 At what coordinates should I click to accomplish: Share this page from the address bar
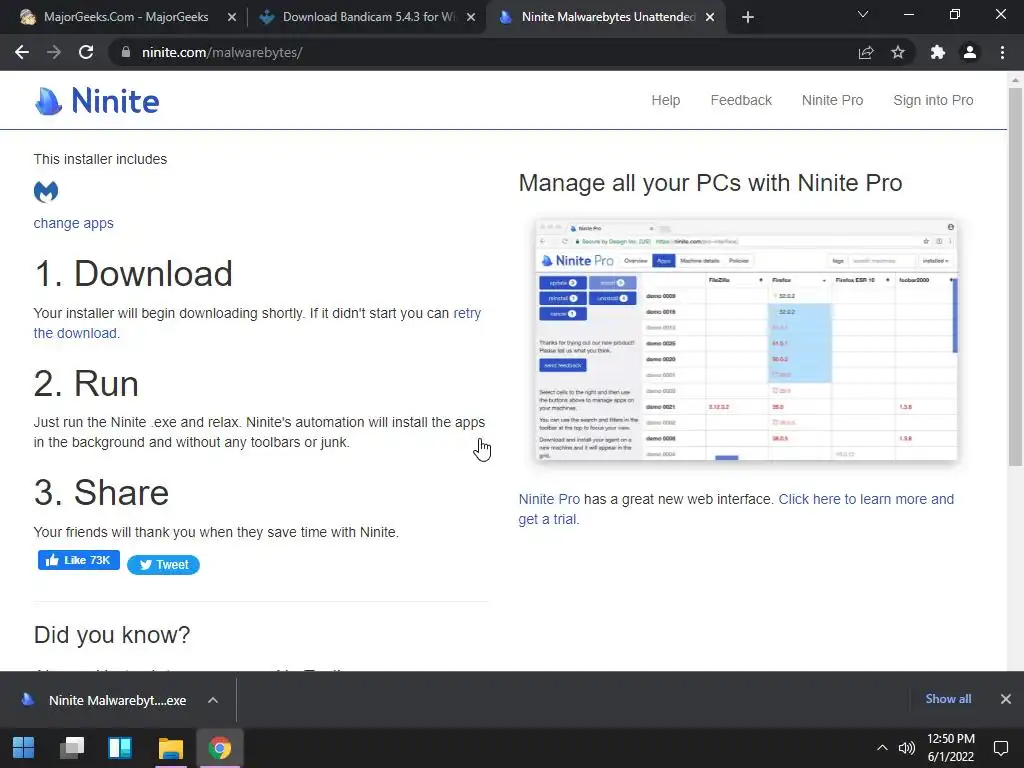click(866, 52)
